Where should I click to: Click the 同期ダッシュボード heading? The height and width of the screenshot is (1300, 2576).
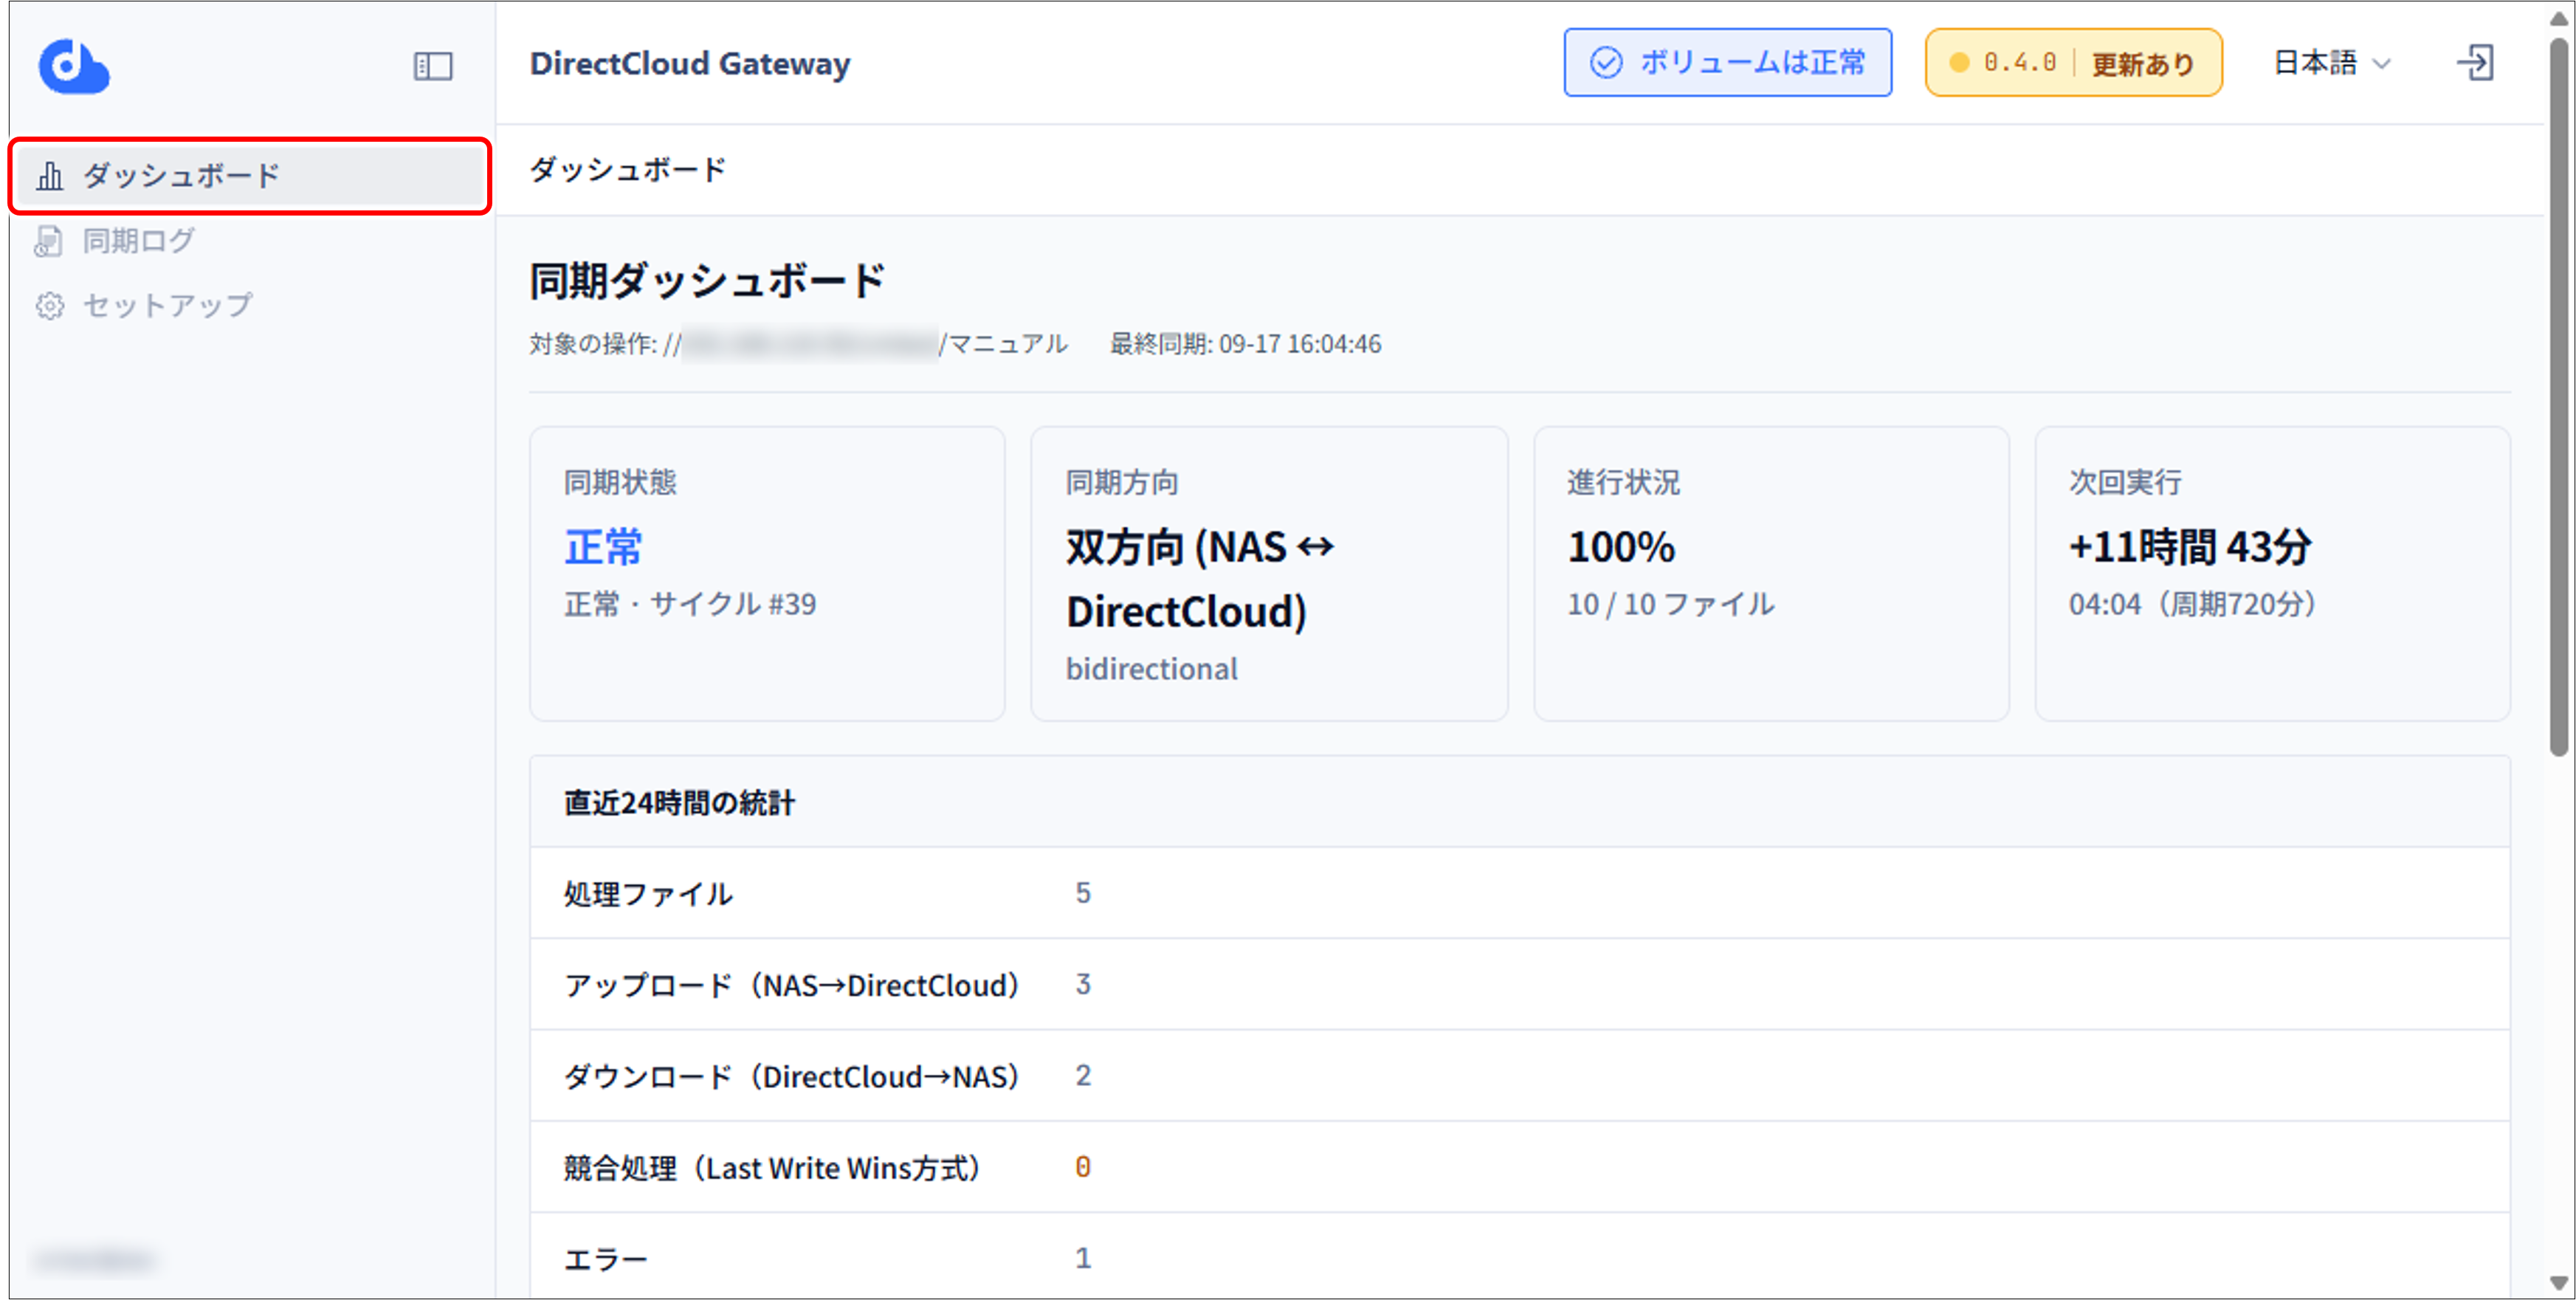pos(707,281)
